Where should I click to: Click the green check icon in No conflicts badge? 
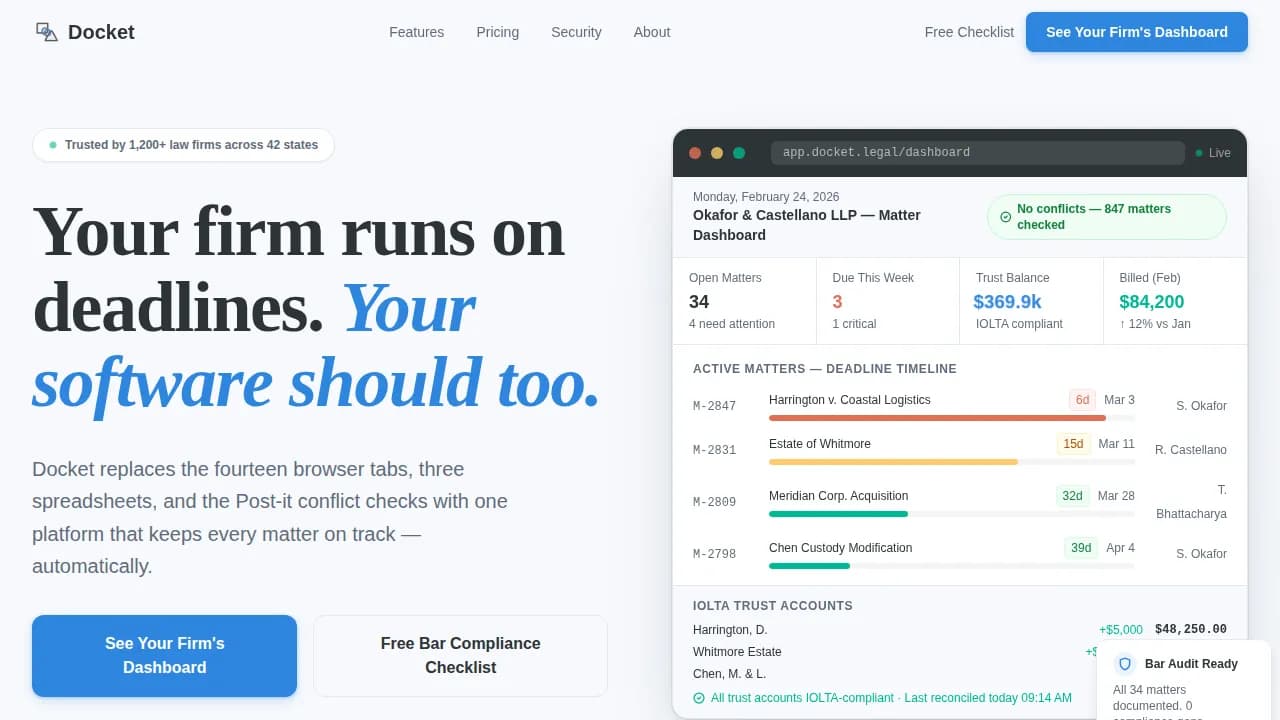(x=1006, y=217)
